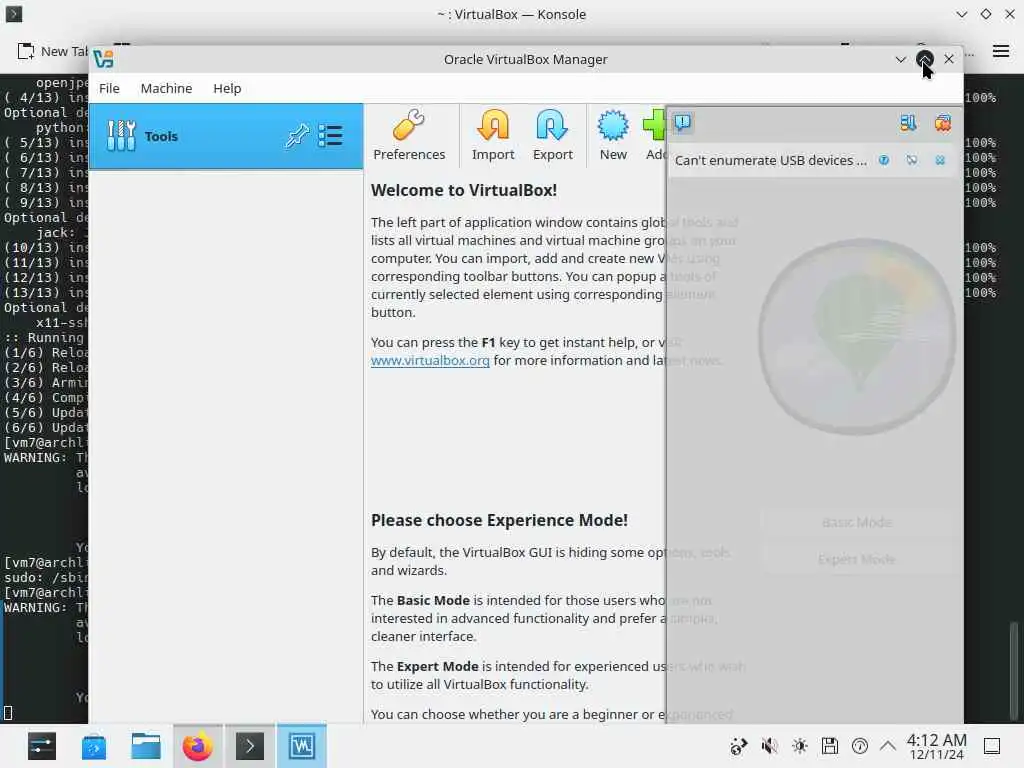
Task: Open Preferences from the VirtualBox toolbar
Action: pos(409,136)
